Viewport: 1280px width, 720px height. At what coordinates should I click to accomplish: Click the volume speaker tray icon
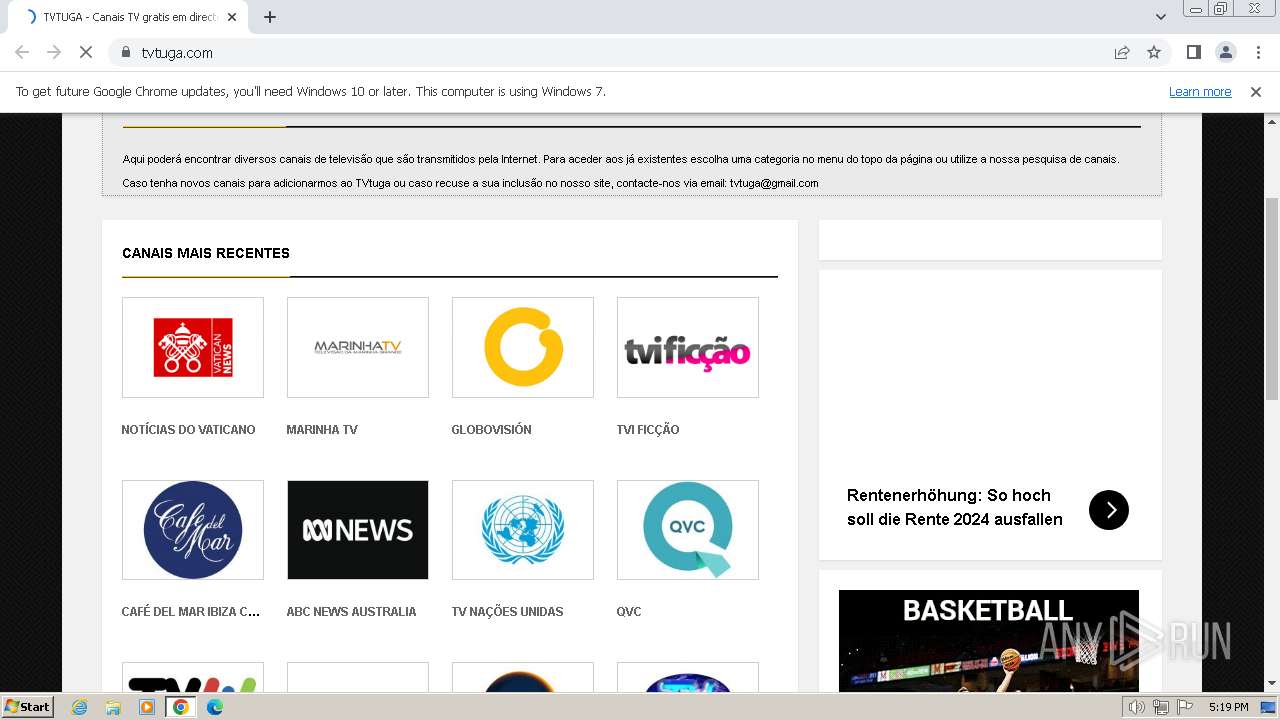[1137, 707]
